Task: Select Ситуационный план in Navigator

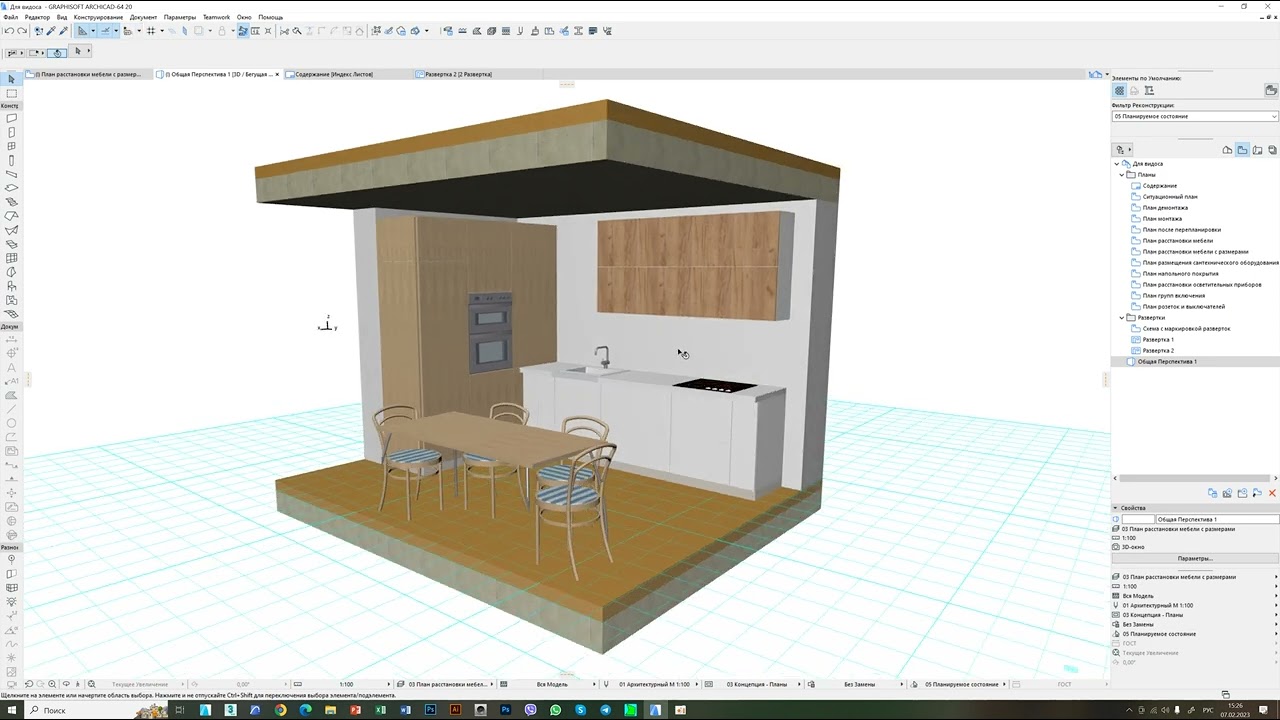Action: tap(1170, 197)
